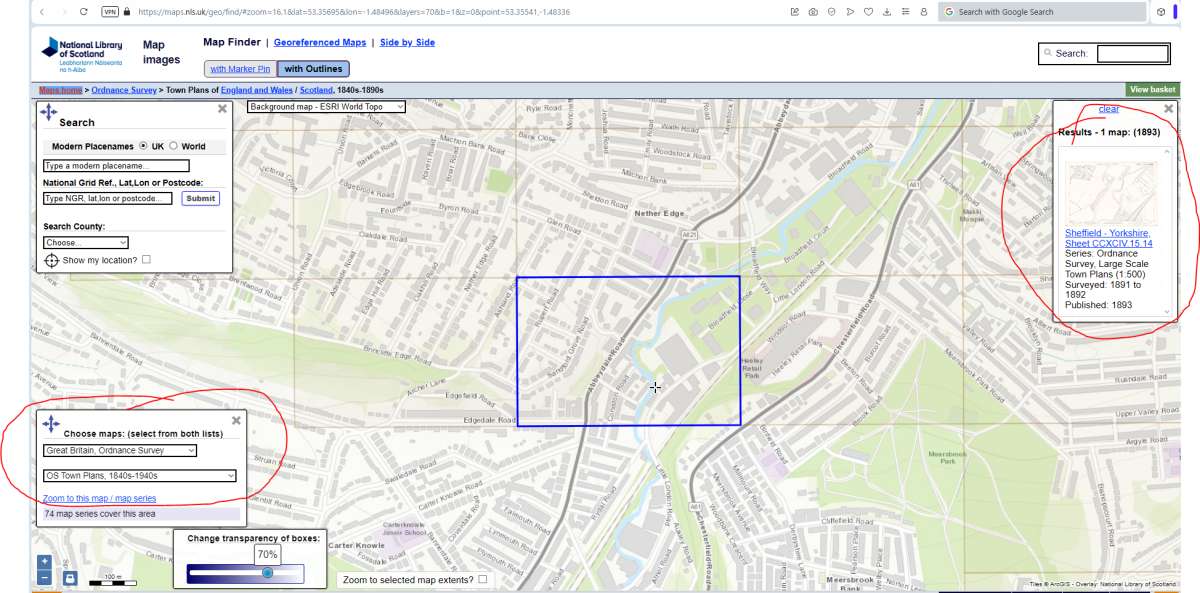Focus the NGR, lat,lon or postcode field
1200x593 pixels.
(108, 198)
